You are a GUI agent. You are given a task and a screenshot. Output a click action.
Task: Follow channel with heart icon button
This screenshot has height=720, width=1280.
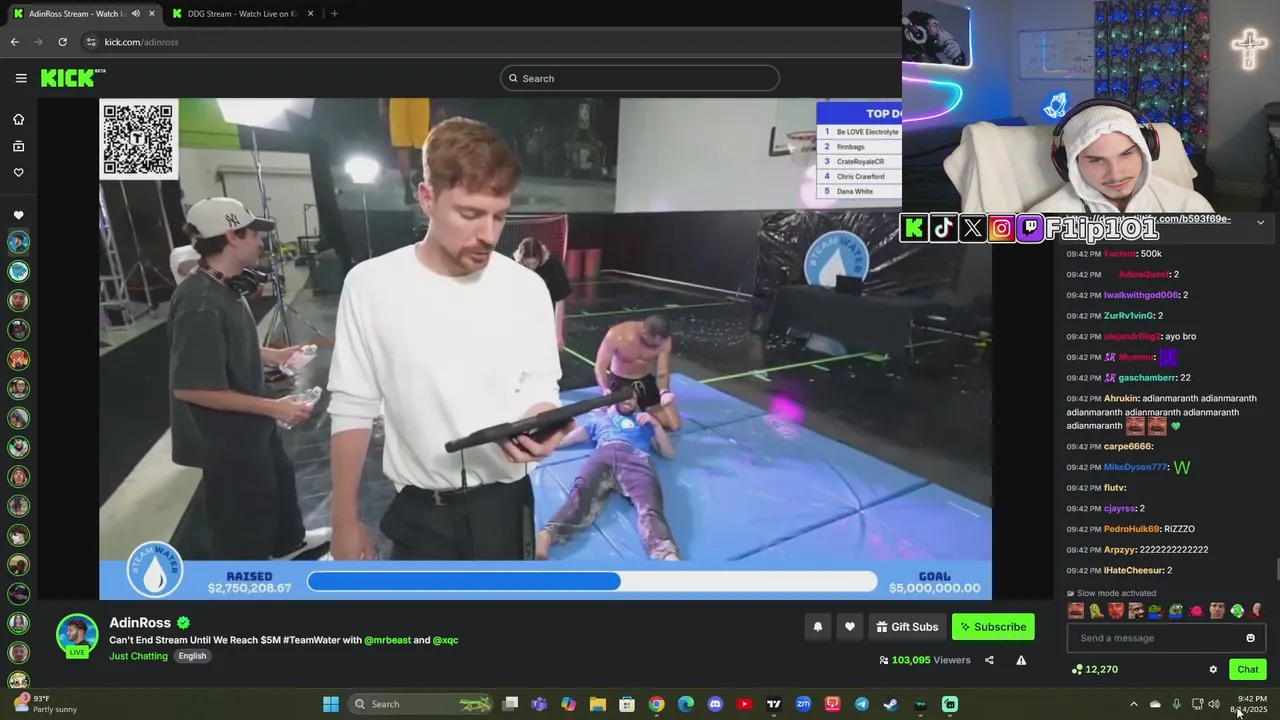[x=849, y=627]
